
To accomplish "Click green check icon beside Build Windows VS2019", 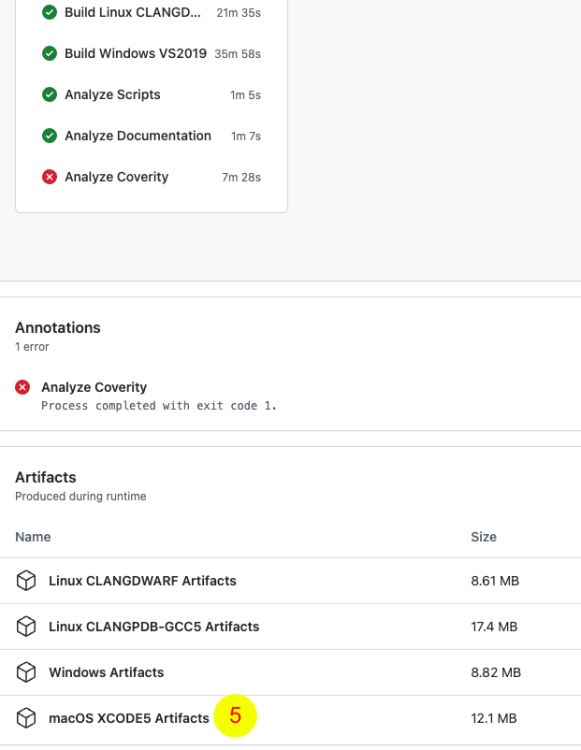I will pos(49,54).
